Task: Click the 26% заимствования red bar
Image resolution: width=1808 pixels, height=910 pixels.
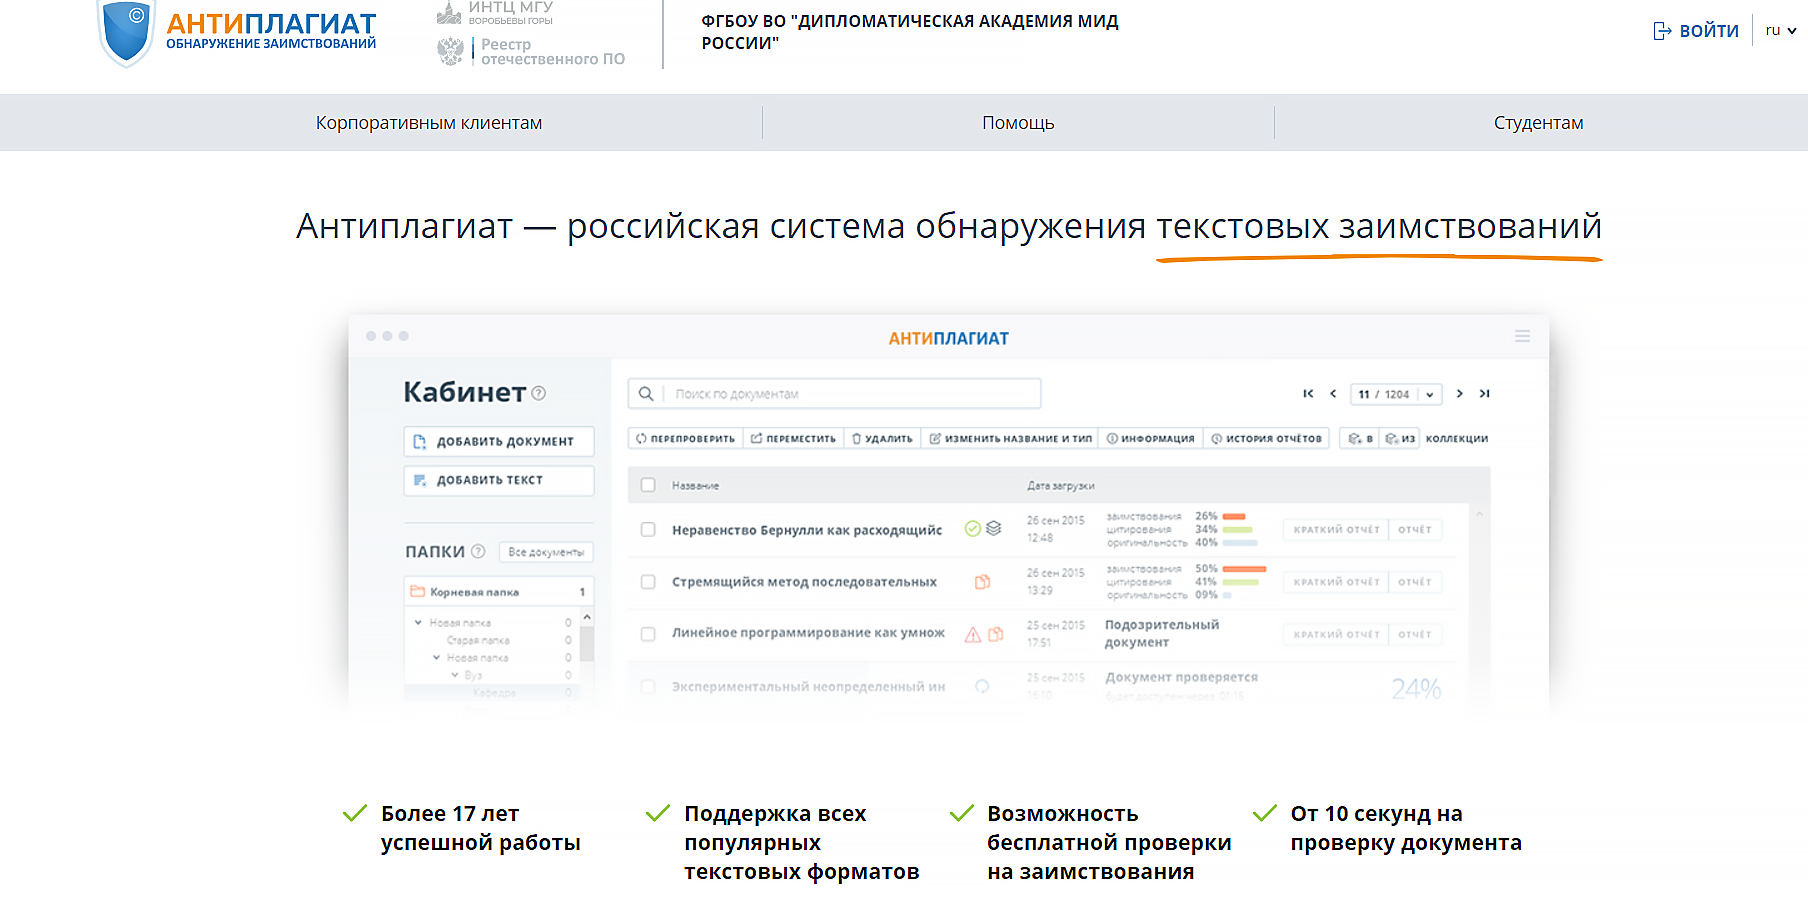Action: pos(1234,517)
